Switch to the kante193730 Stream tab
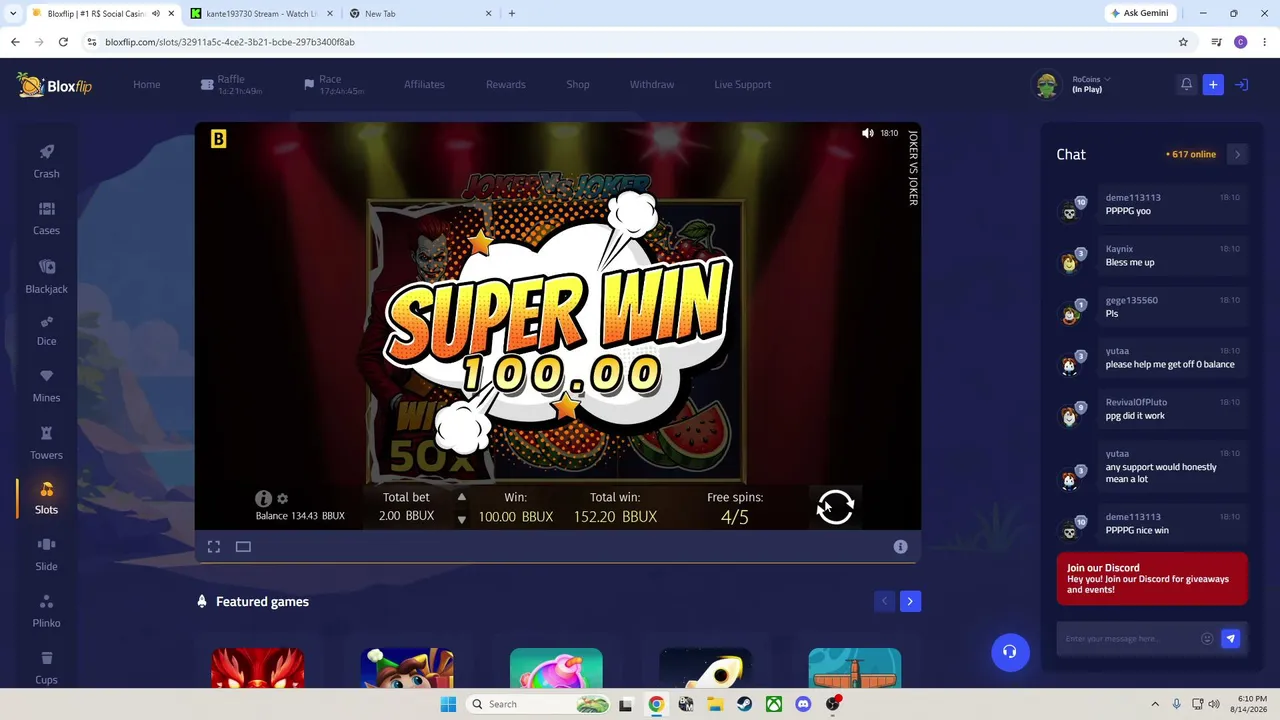 coord(260,14)
